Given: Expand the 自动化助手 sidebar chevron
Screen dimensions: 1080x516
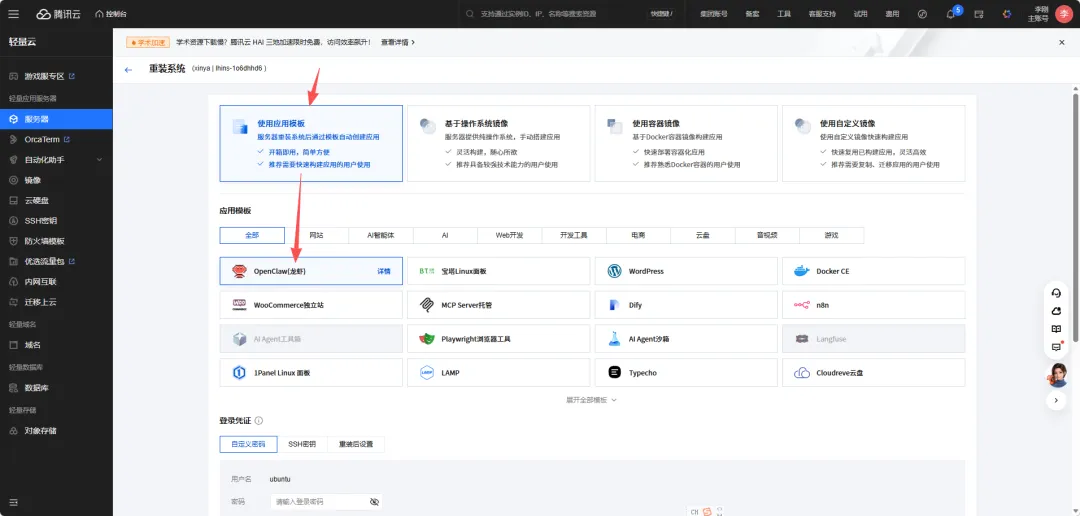Looking at the screenshot, I should click(99, 160).
